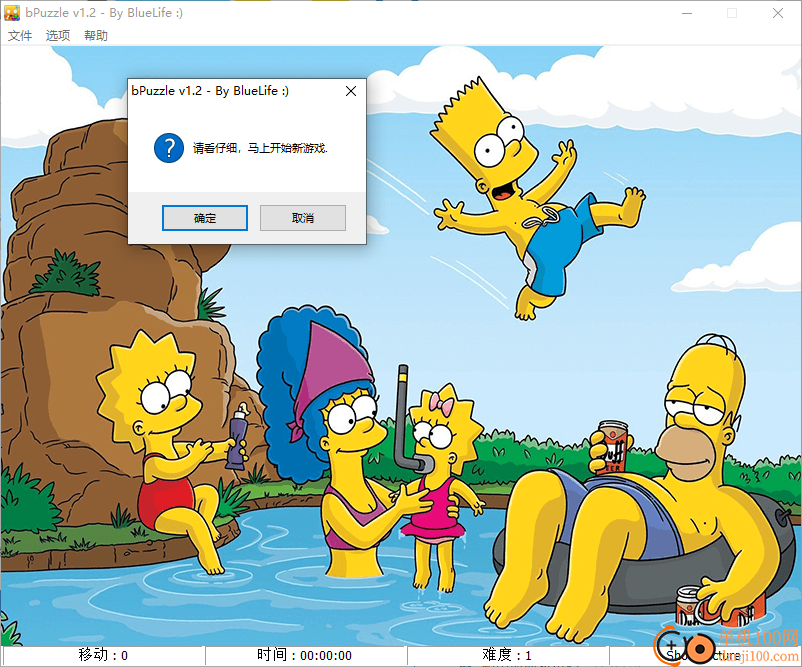Close the bPuzzle main window
The width and height of the screenshot is (802, 667).
778,13
